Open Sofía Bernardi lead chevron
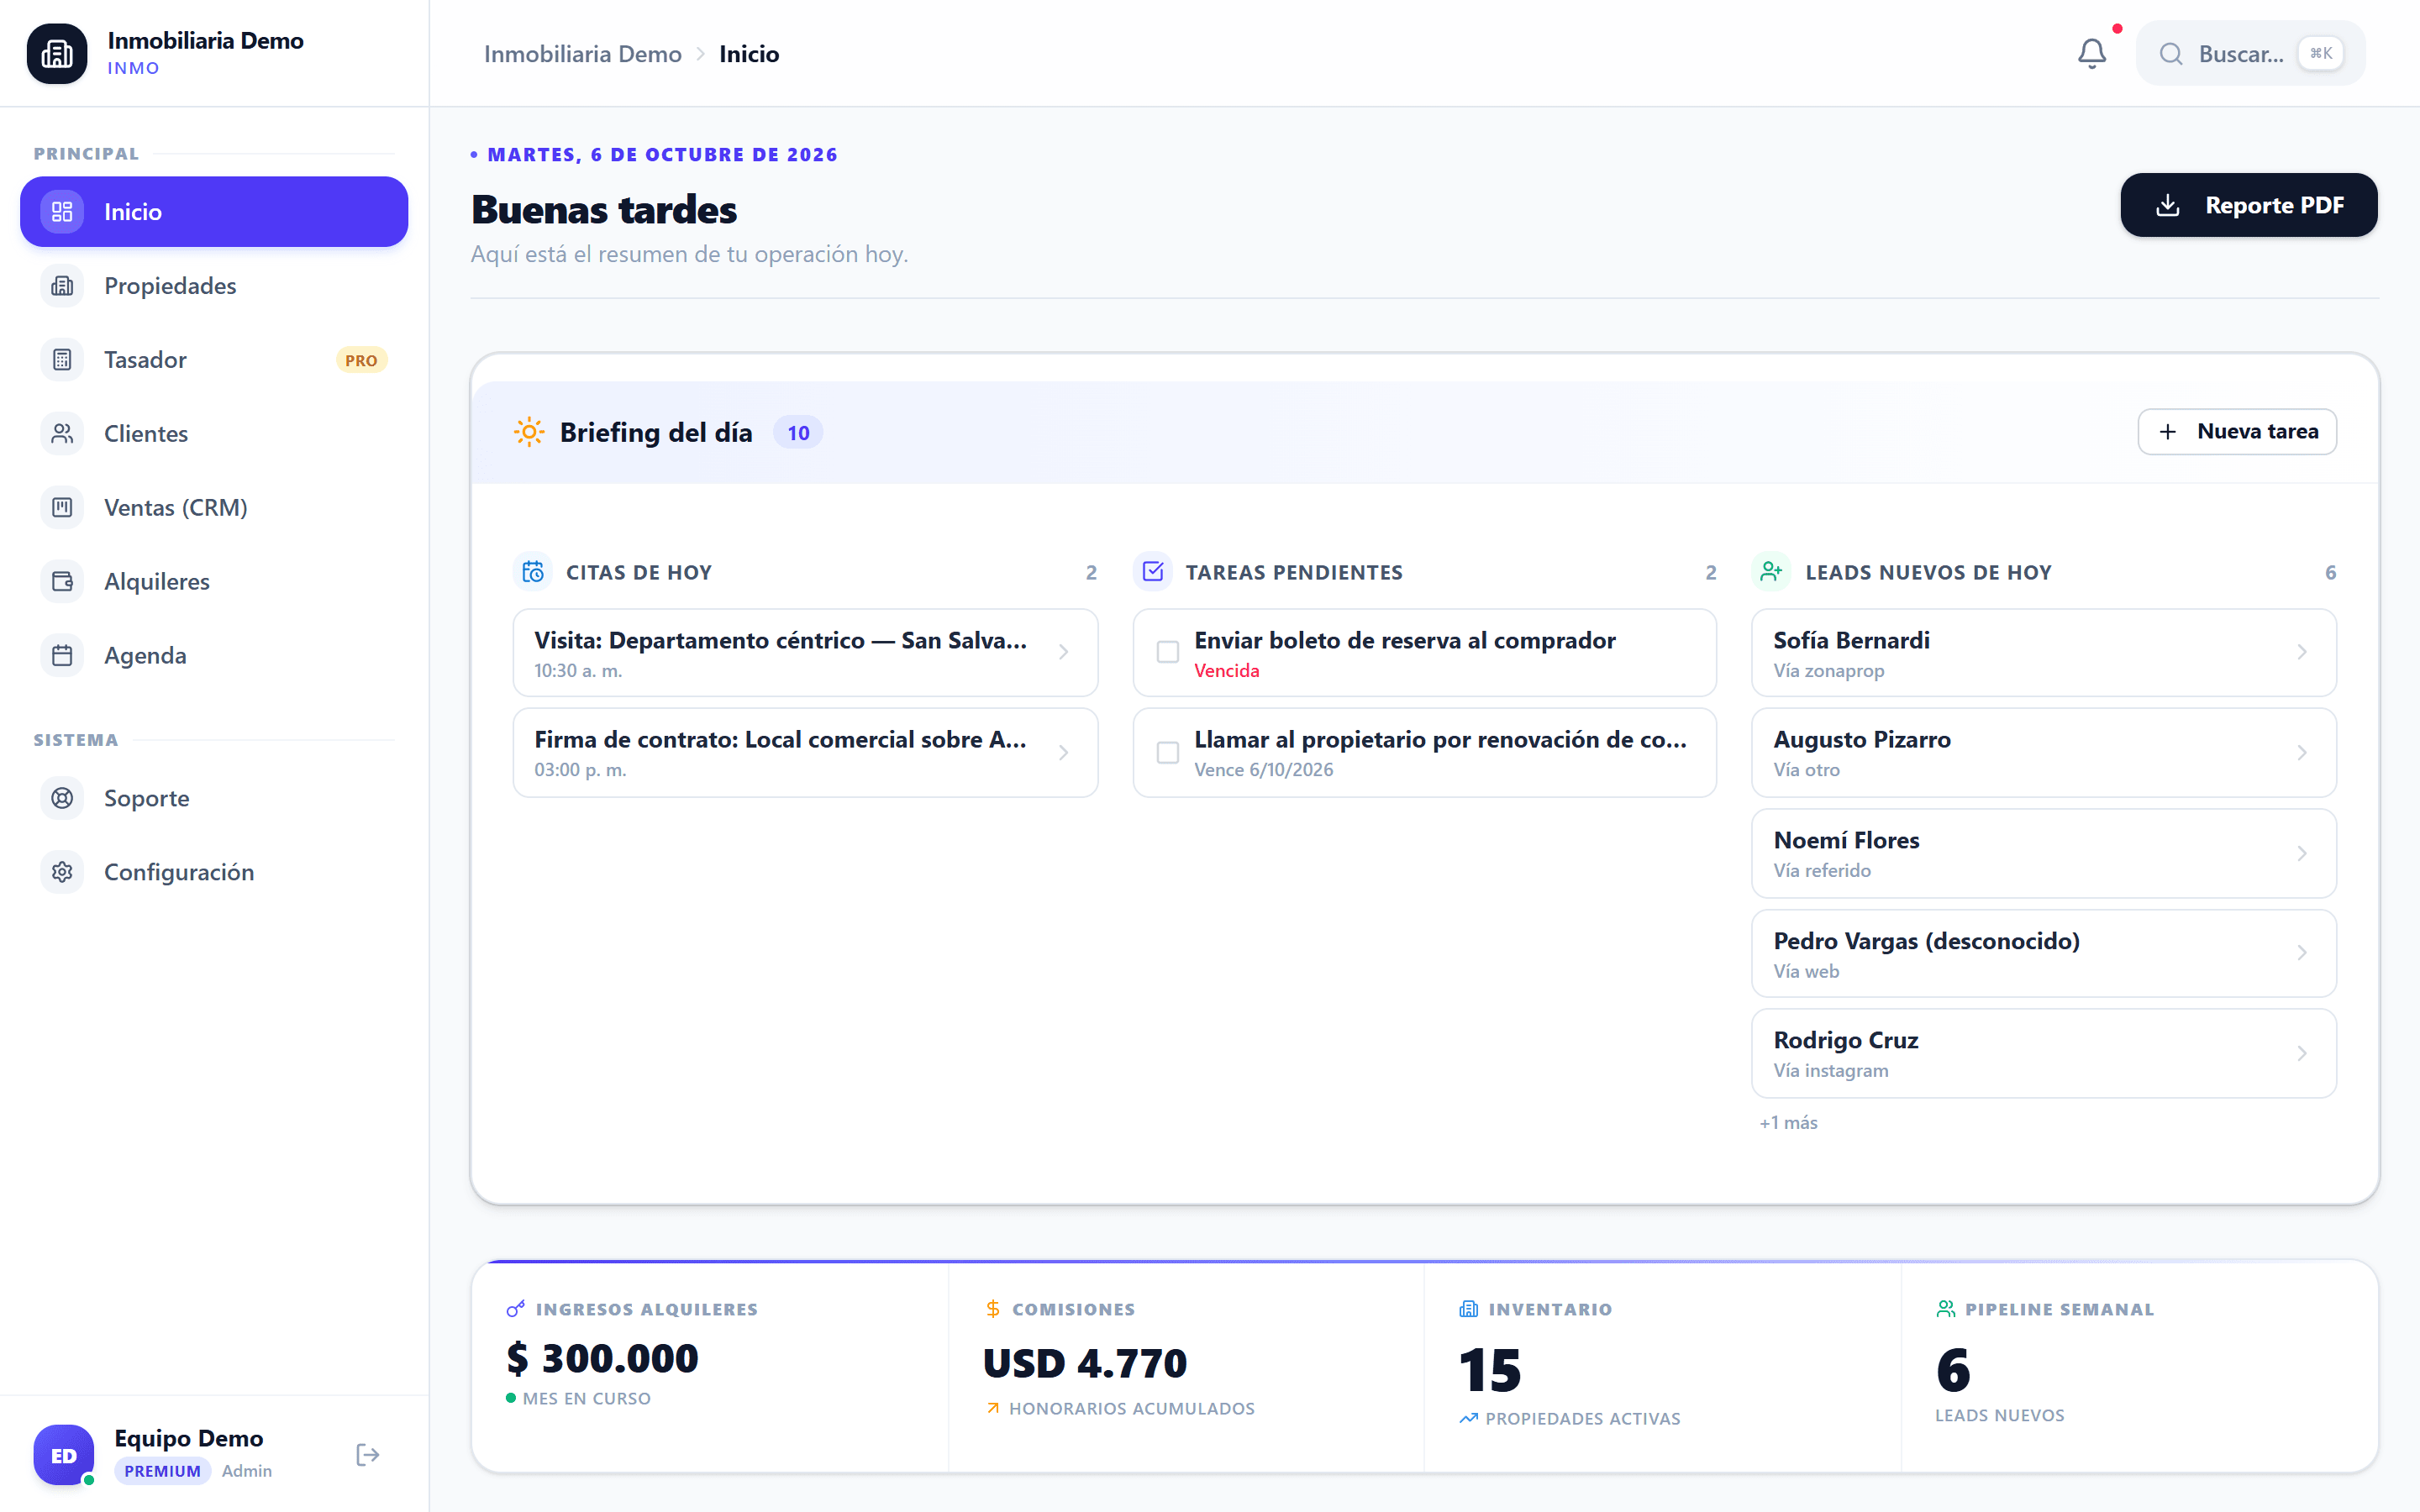The image size is (2420, 1512). pyautogui.click(x=2302, y=652)
